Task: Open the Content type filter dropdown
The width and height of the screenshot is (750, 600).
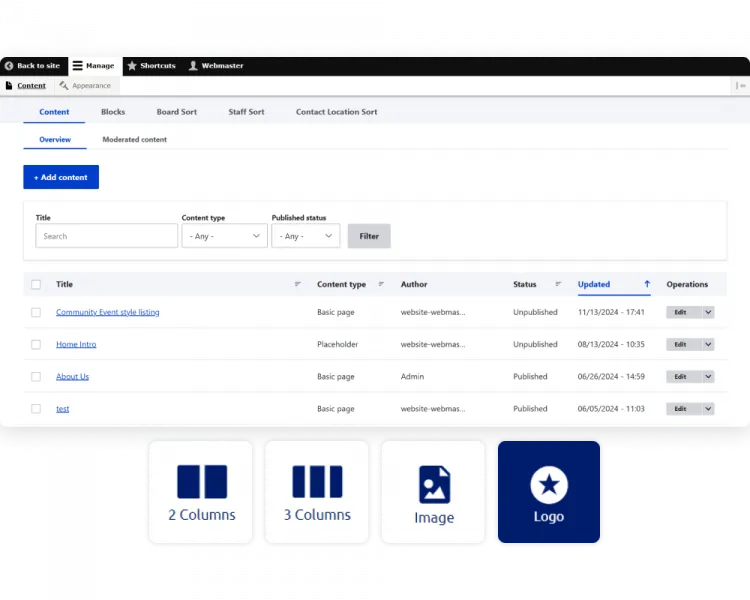Action: point(224,236)
